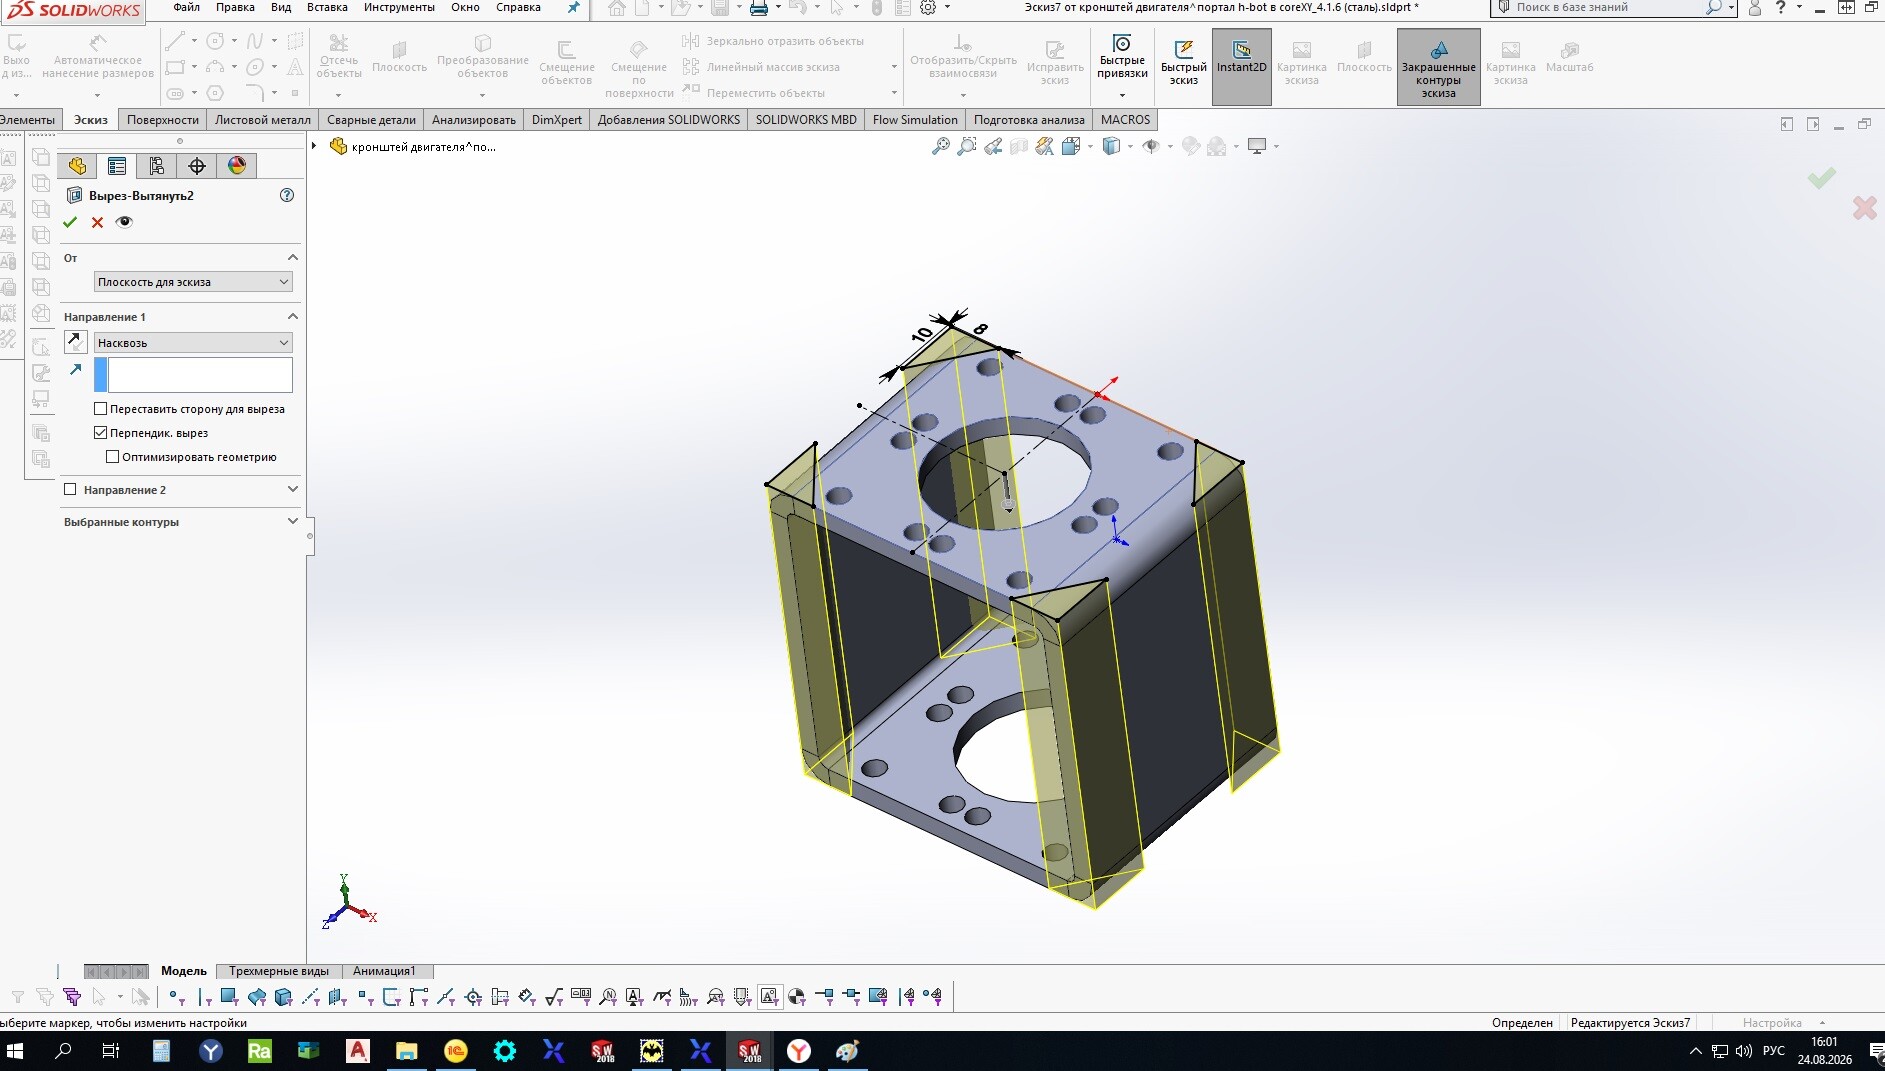Open the DimXpertManager tab icon
The image size is (1885, 1071).
coord(197,166)
